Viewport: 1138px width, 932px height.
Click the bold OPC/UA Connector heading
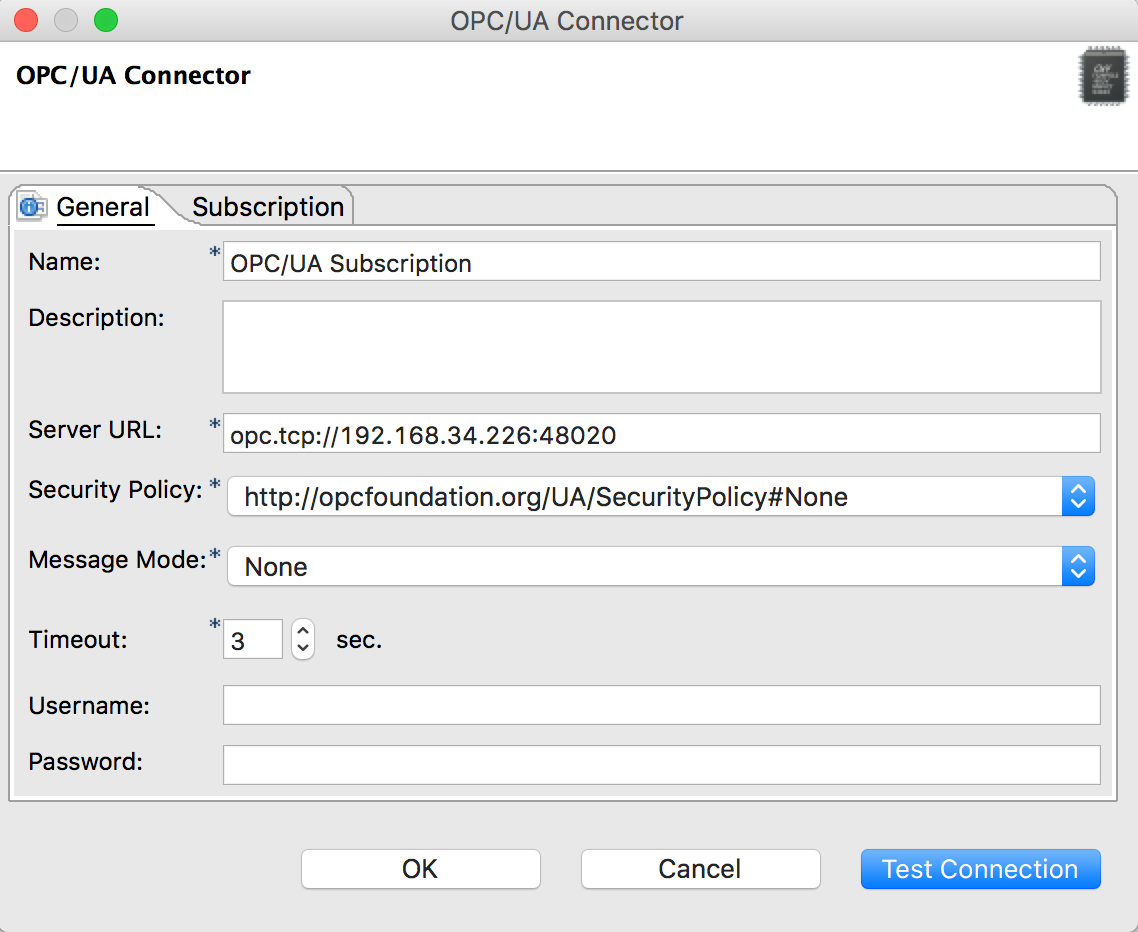134,75
